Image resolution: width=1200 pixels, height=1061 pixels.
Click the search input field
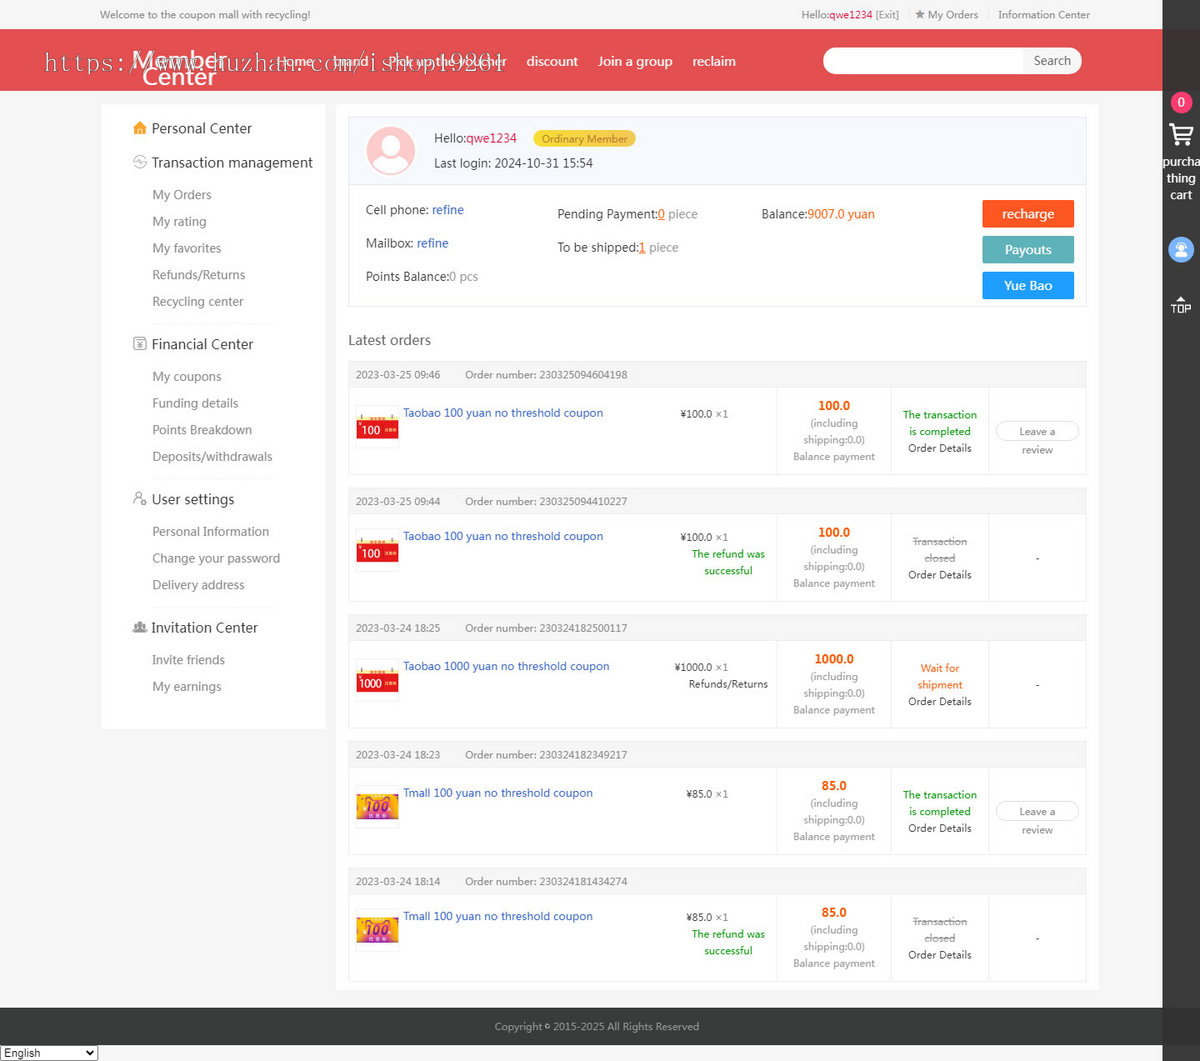[x=924, y=61]
